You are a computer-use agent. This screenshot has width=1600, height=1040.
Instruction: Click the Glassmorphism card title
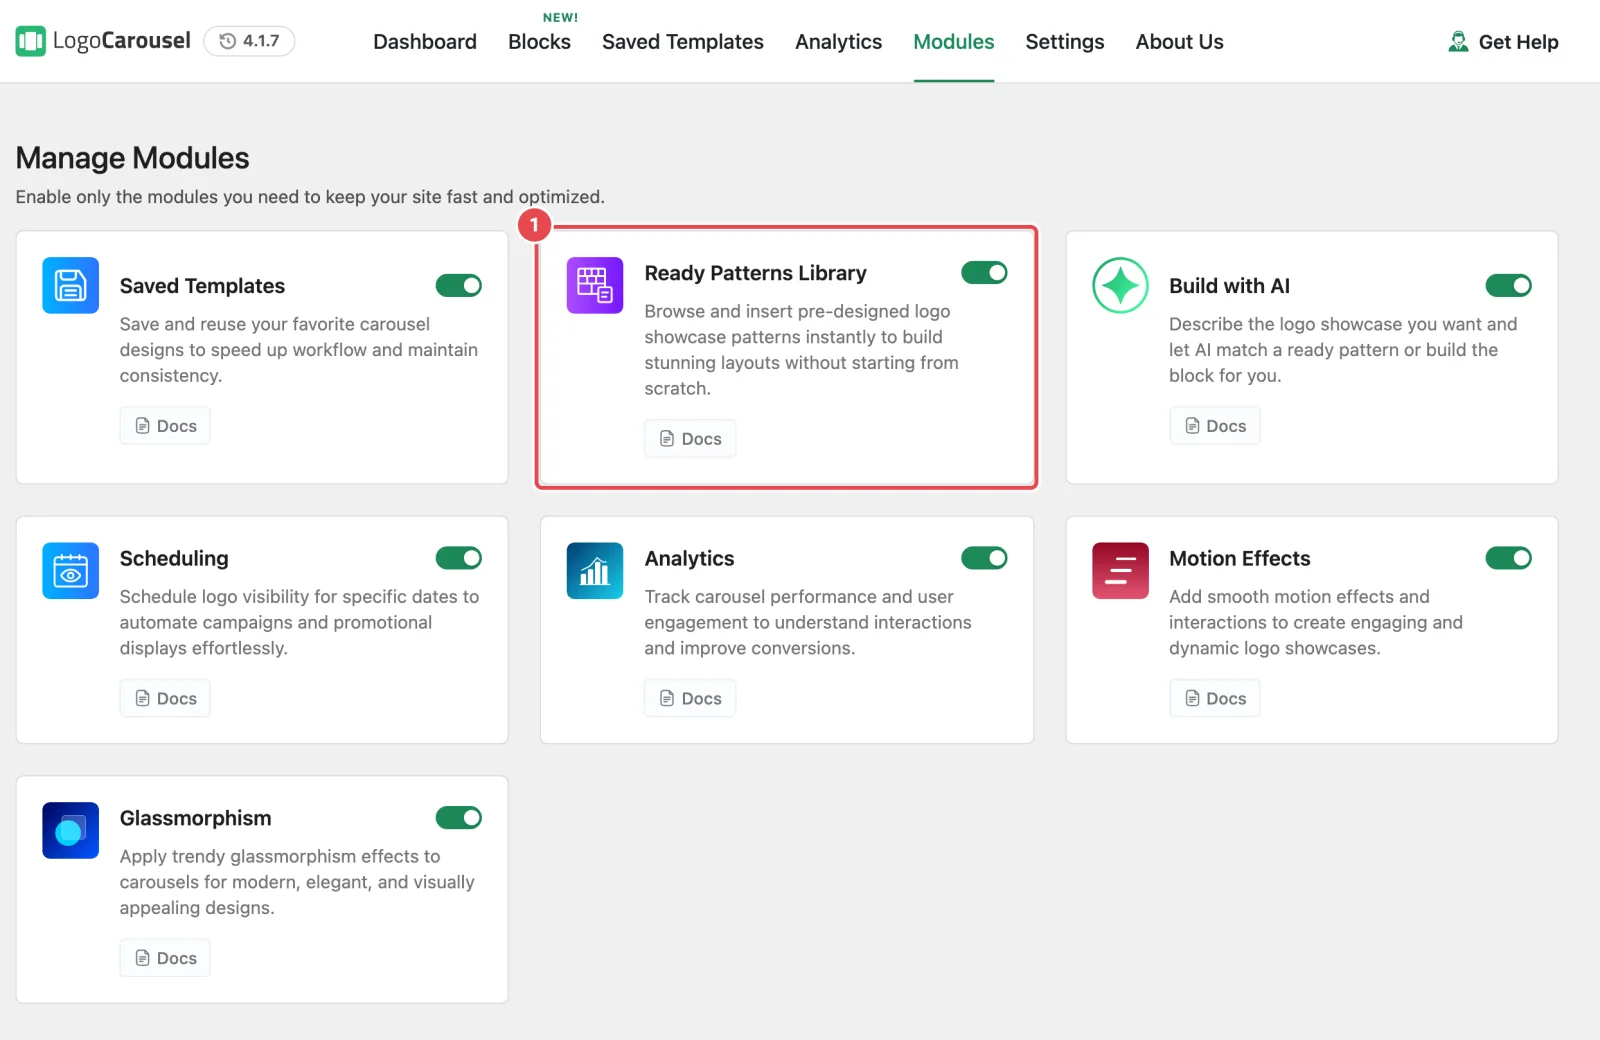pos(196,818)
